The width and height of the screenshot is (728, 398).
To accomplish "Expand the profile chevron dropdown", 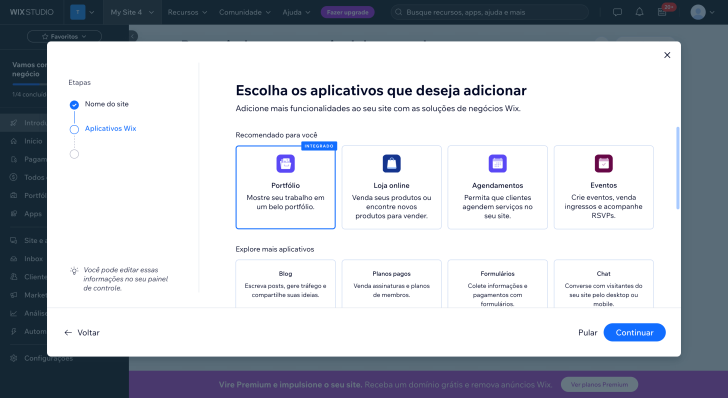I will 712,13.
